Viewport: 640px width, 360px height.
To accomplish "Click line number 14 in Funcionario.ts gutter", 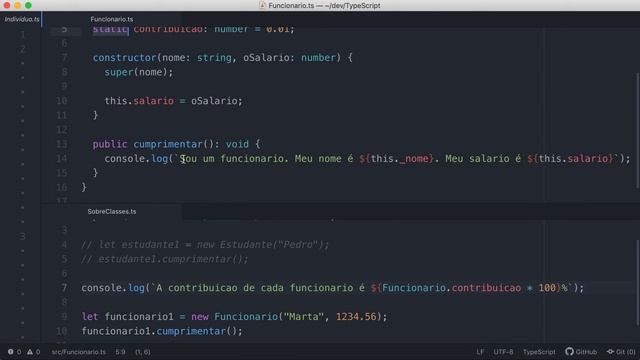I will [62, 158].
